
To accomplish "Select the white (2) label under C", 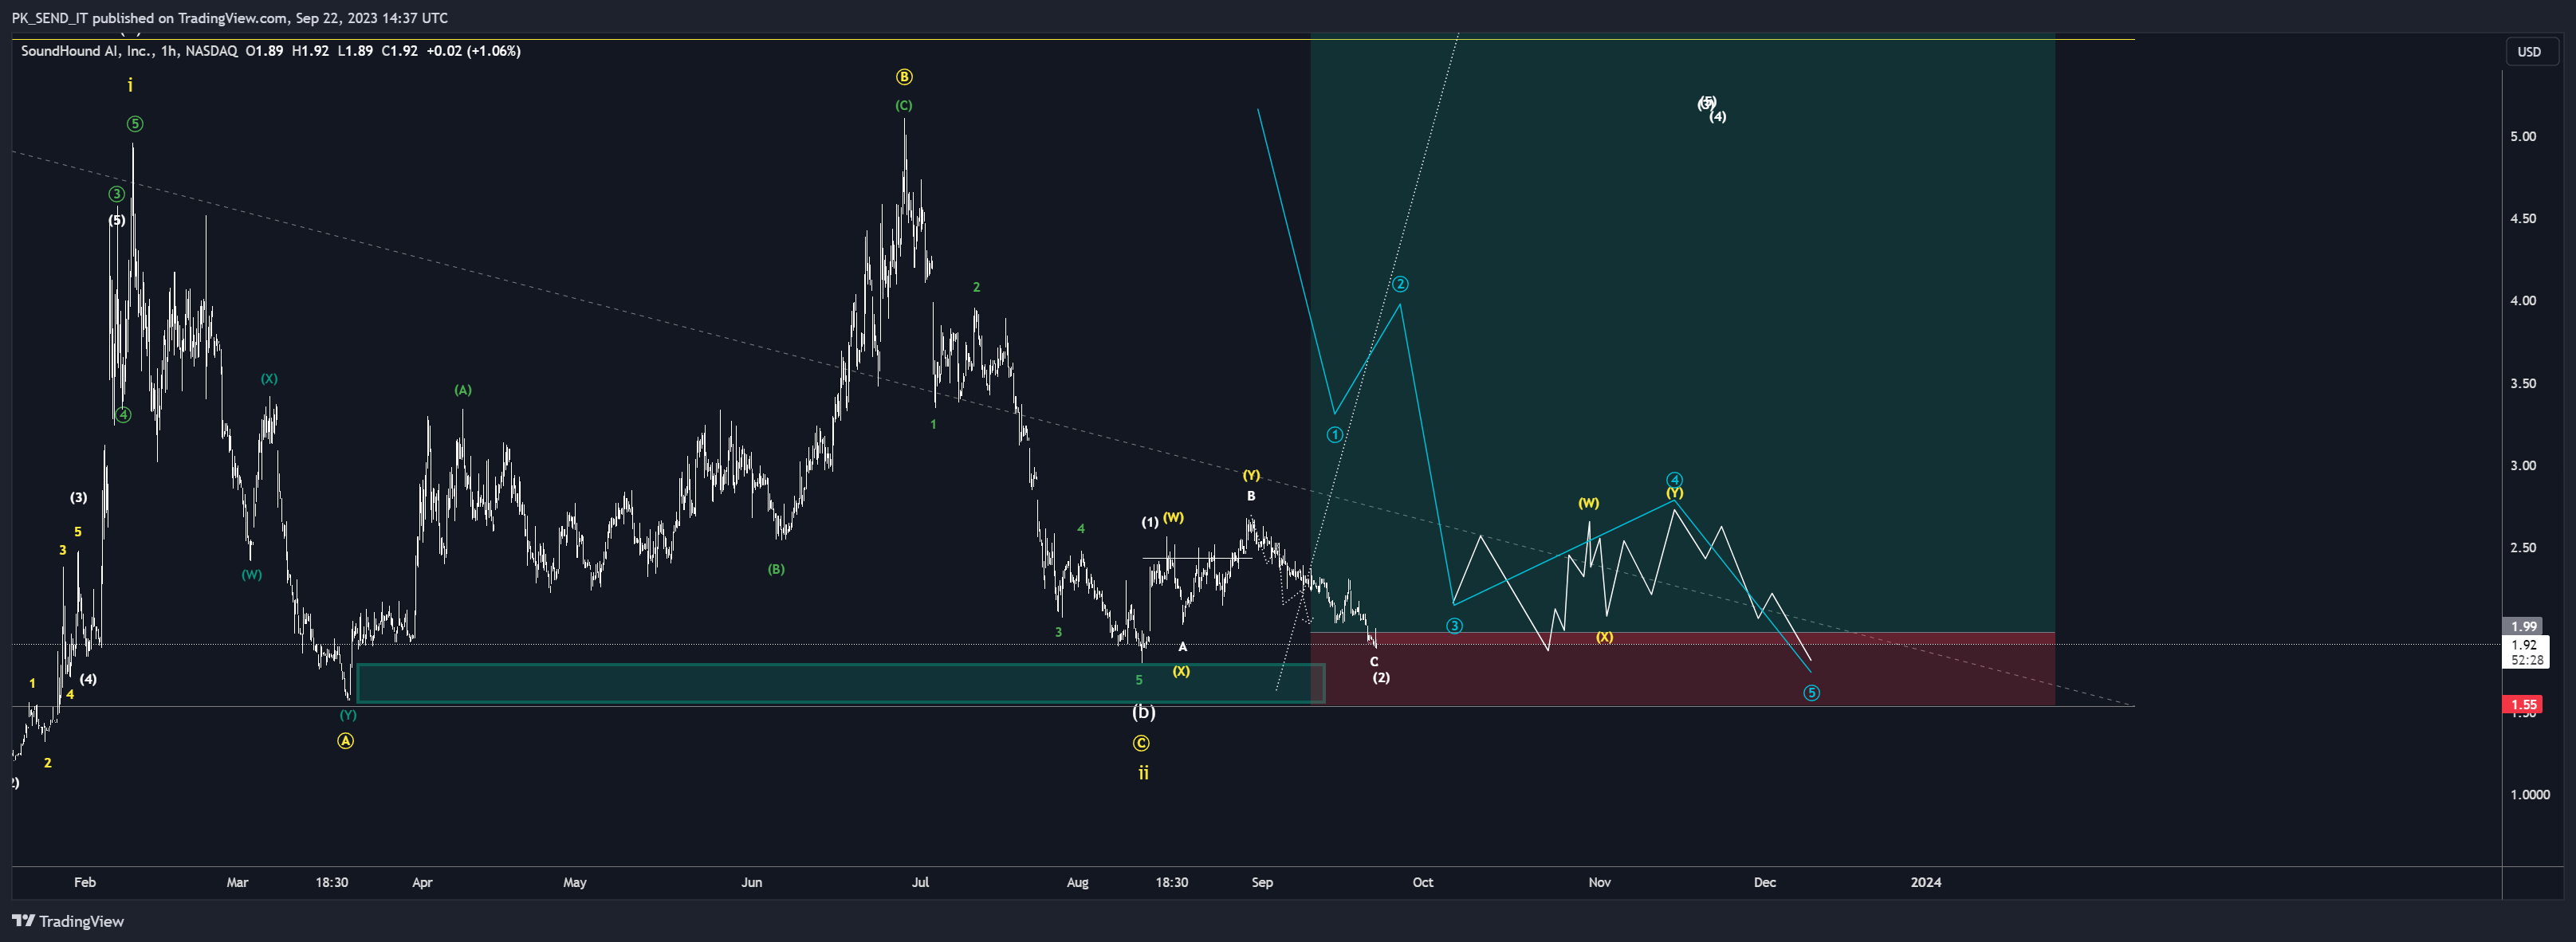I will (x=1381, y=678).
